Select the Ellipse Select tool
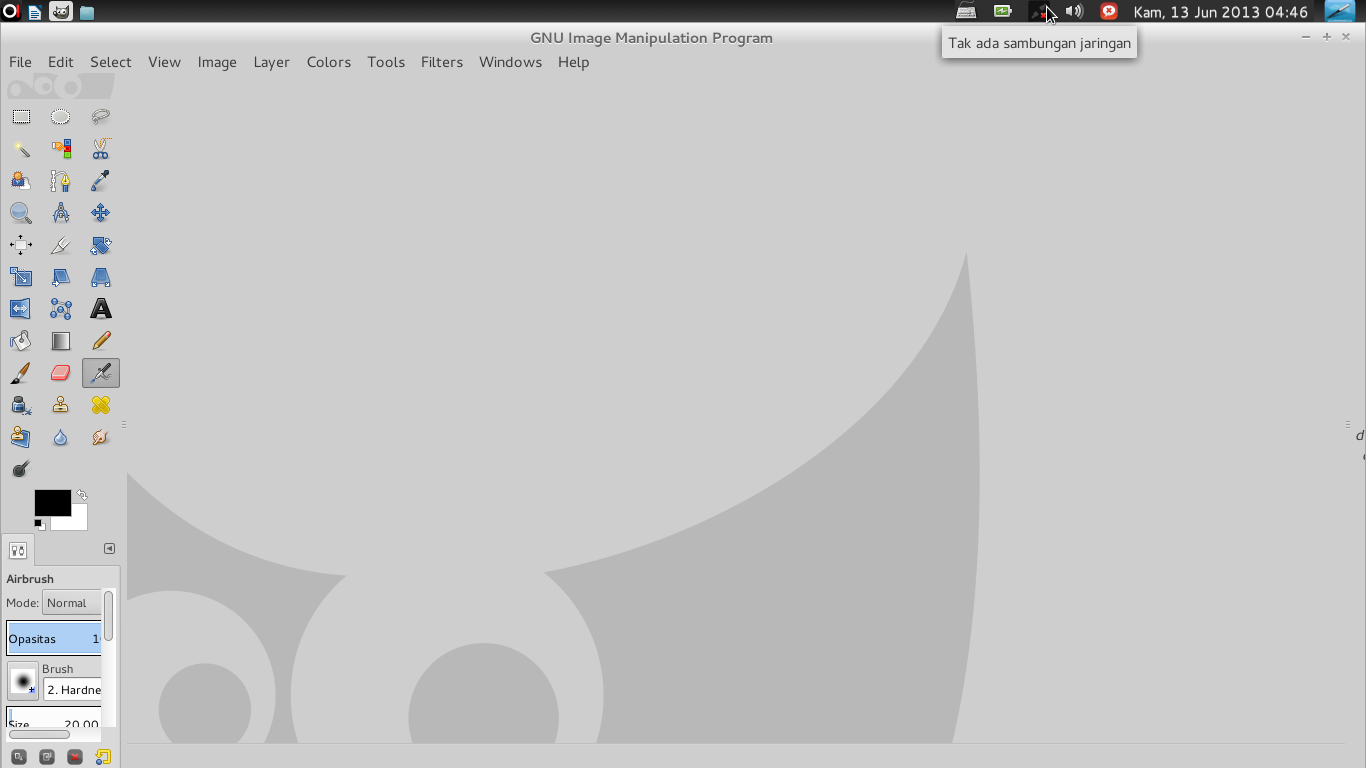 [61, 117]
